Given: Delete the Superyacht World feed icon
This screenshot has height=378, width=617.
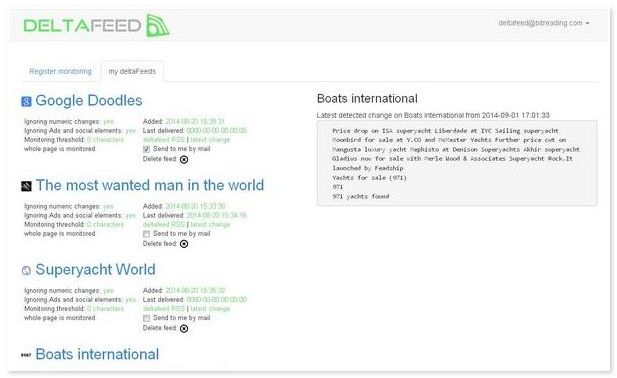Looking at the screenshot, I should coord(184,328).
